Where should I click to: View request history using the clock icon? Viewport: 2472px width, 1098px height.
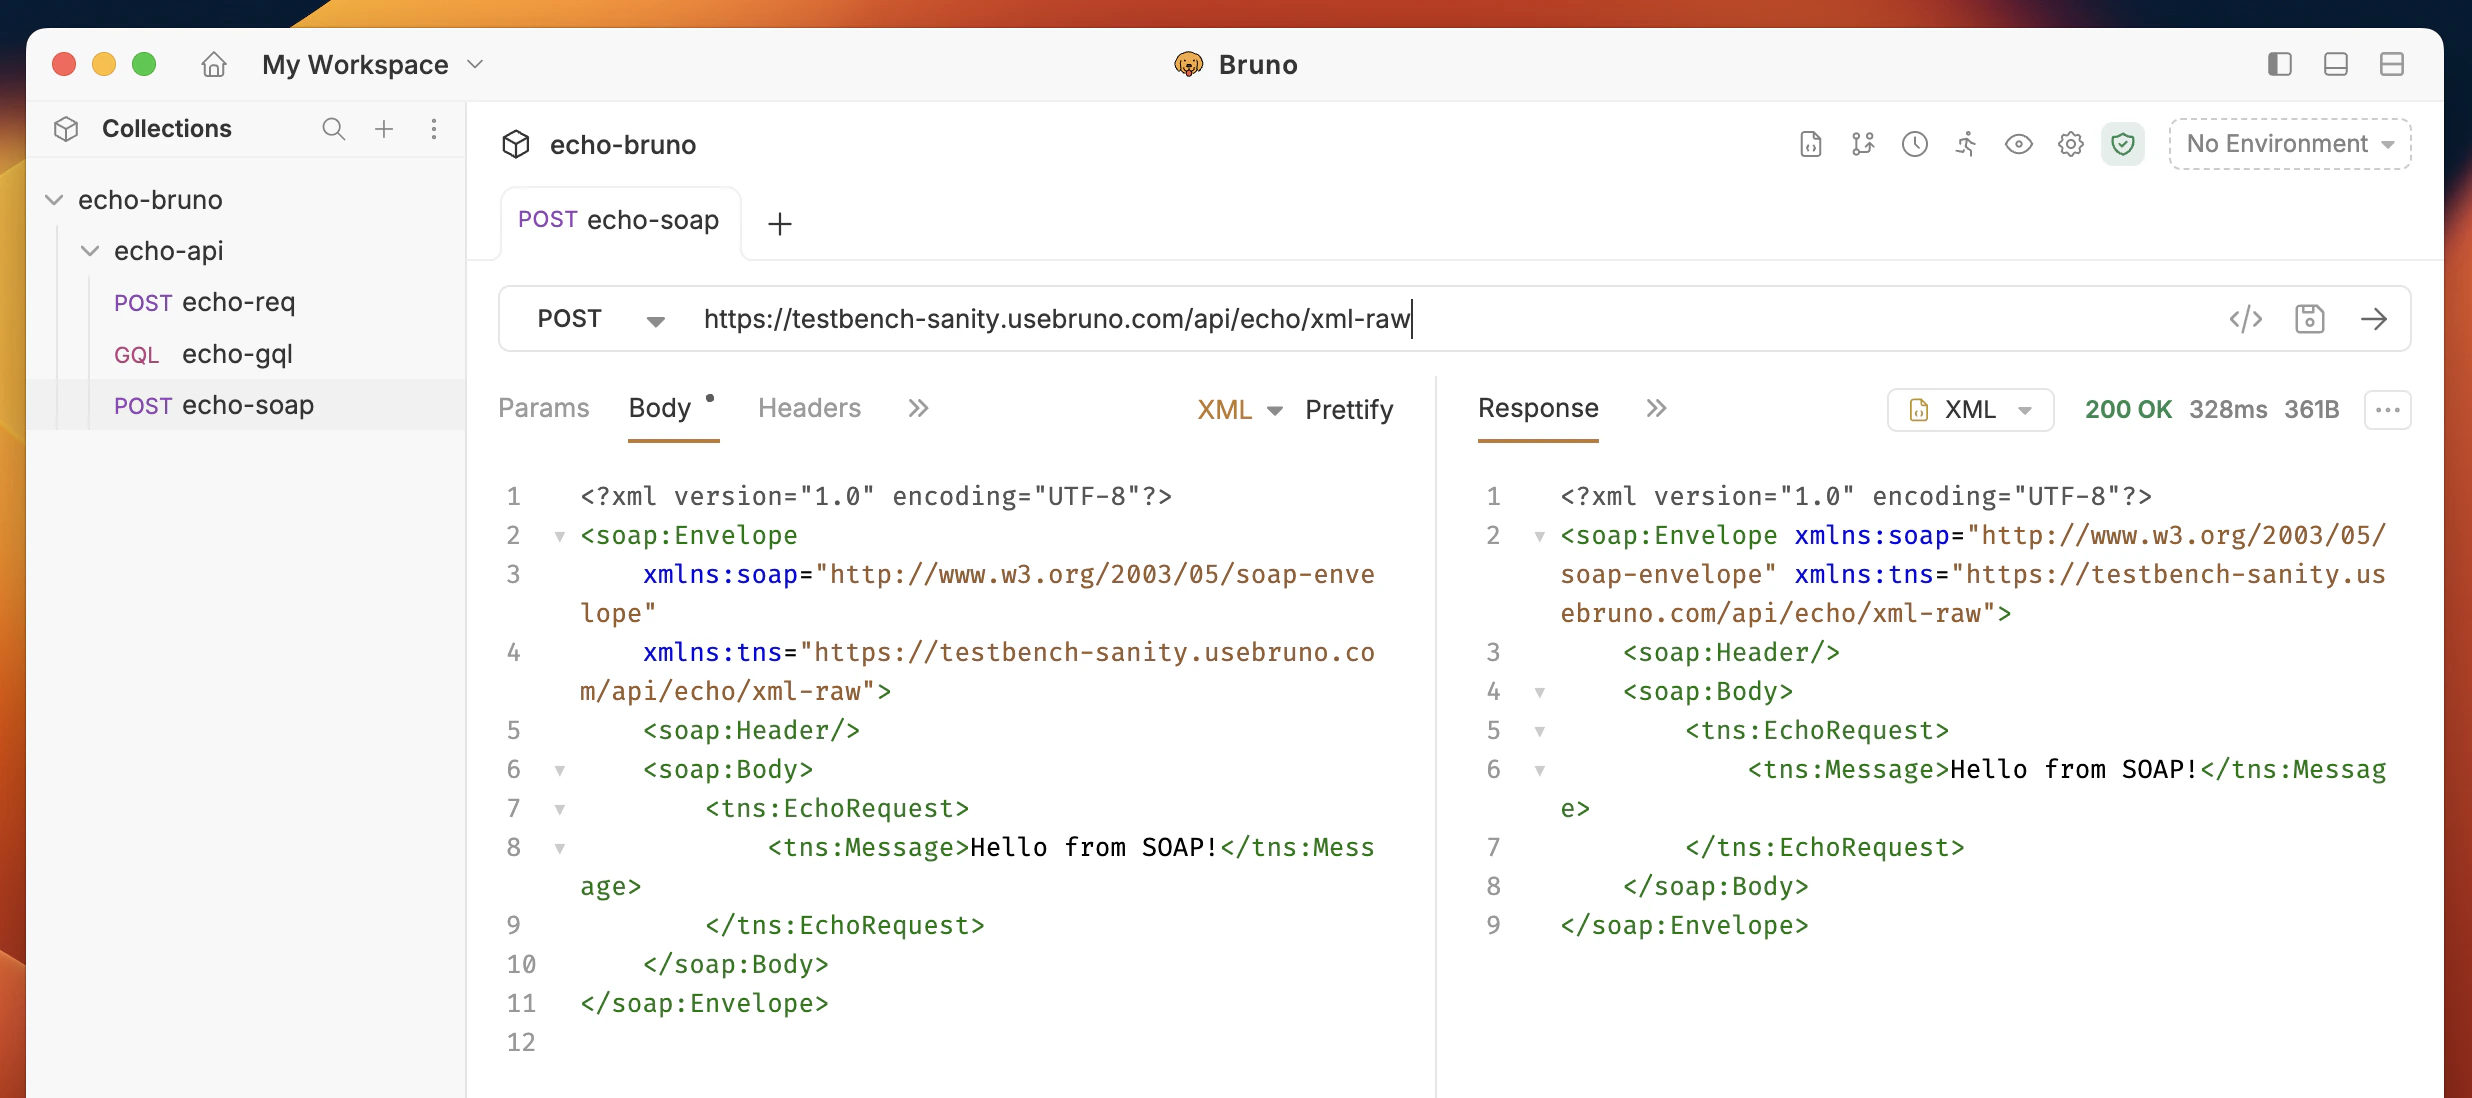pos(1915,144)
